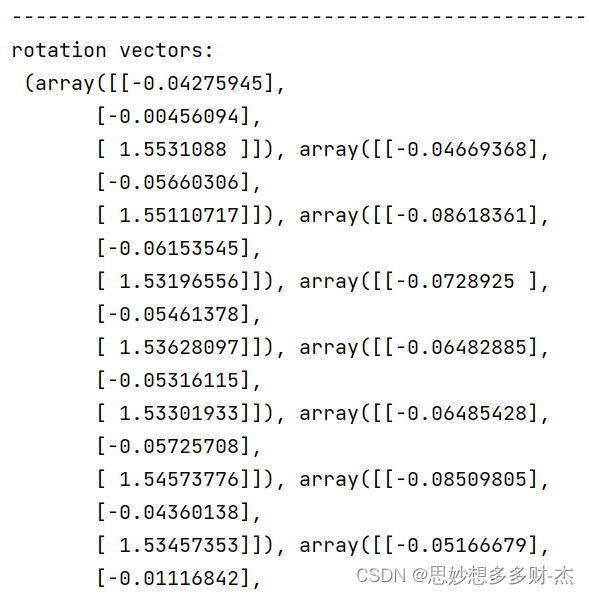Click the 'rotation vectors:' heading text

(x=112, y=50)
